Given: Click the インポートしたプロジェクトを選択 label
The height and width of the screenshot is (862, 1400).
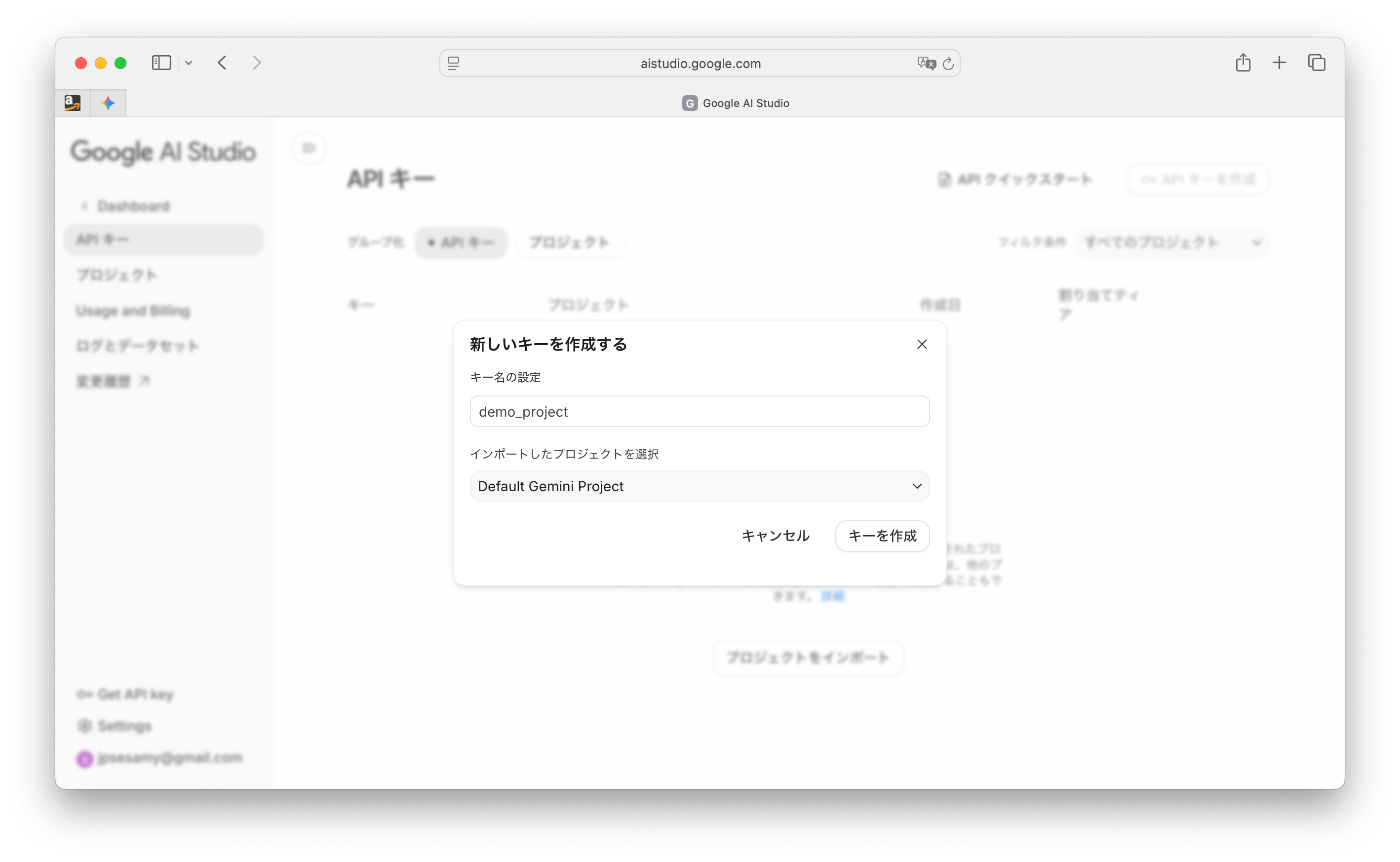Looking at the screenshot, I should point(564,454).
